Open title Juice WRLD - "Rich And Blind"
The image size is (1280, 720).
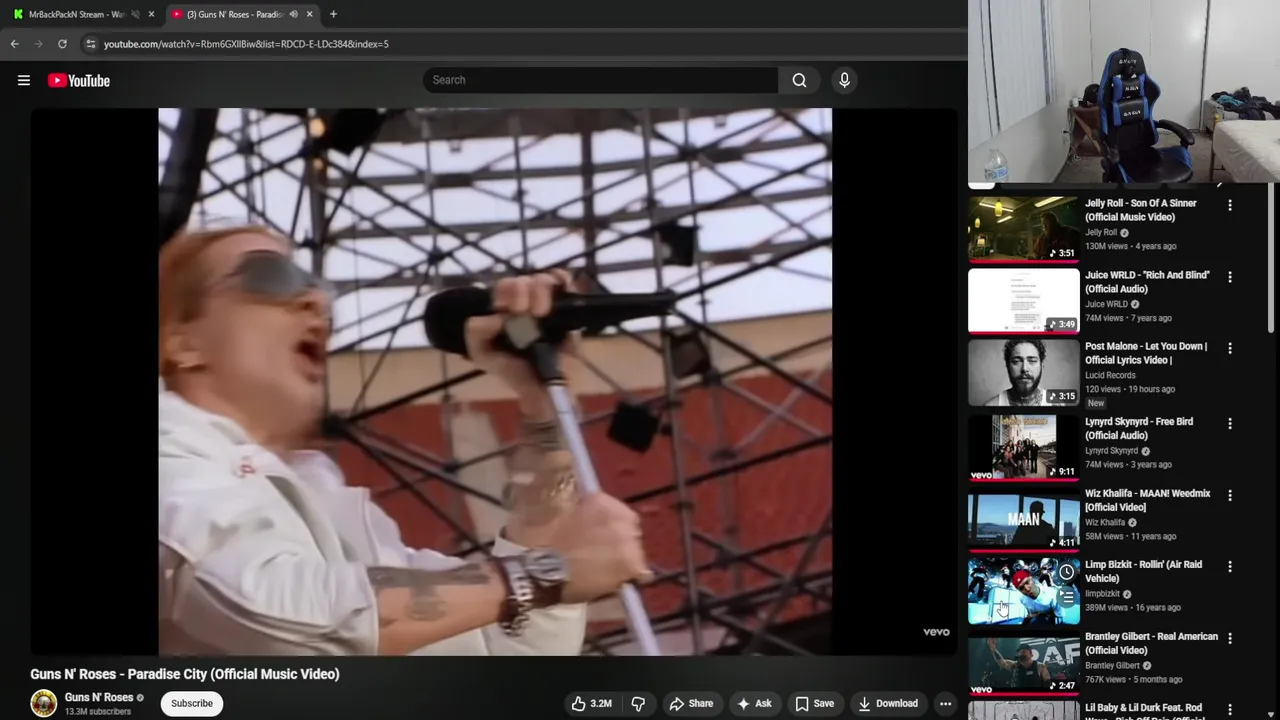pyautogui.click(x=1147, y=282)
